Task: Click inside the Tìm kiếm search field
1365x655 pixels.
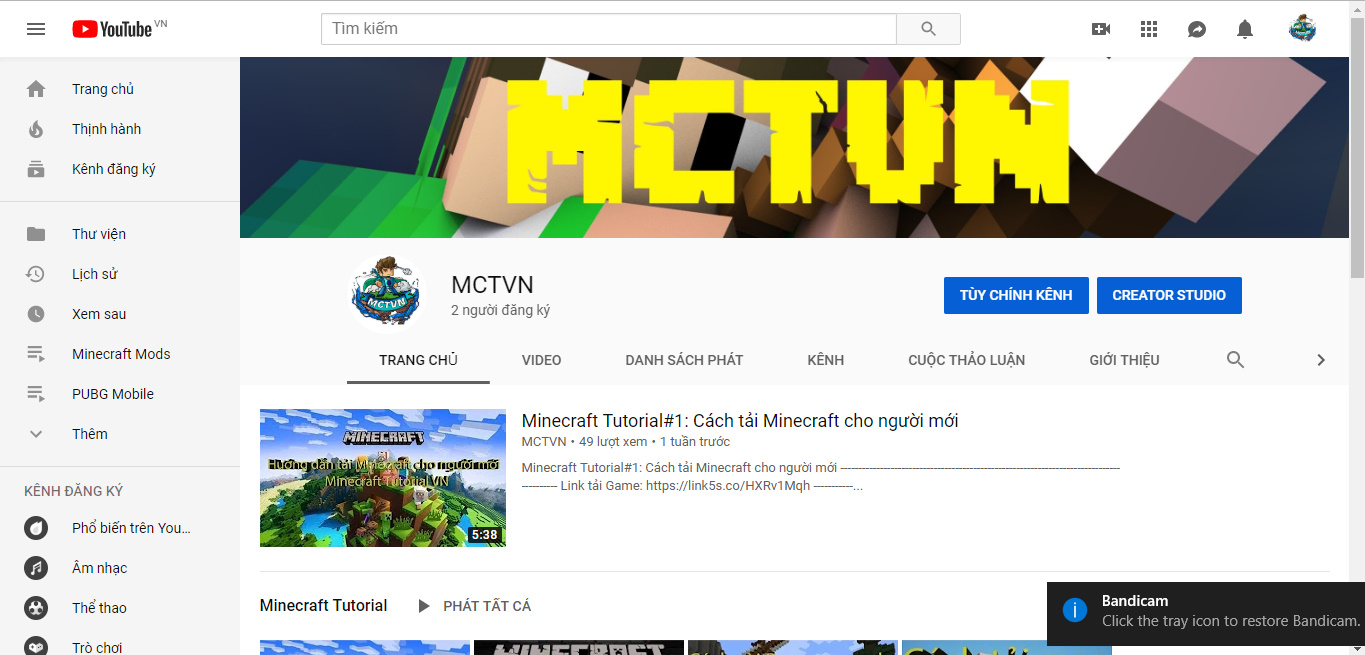Action: point(609,29)
